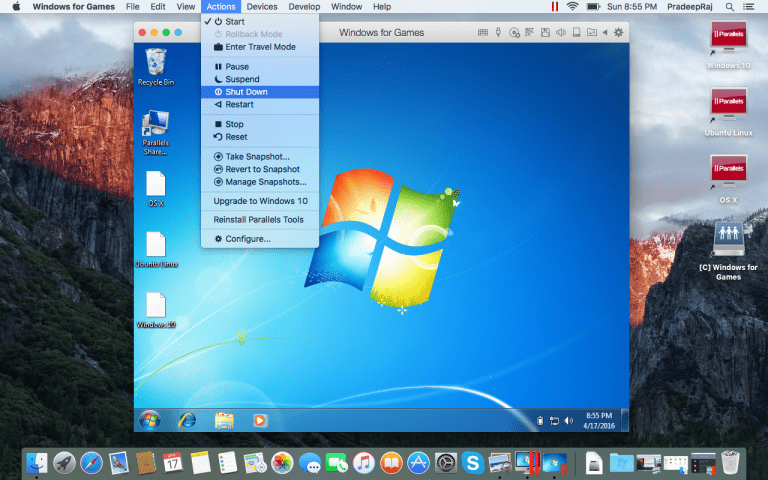
Task: Select Parallels Shared Folders desktop icon
Action: click(x=155, y=133)
